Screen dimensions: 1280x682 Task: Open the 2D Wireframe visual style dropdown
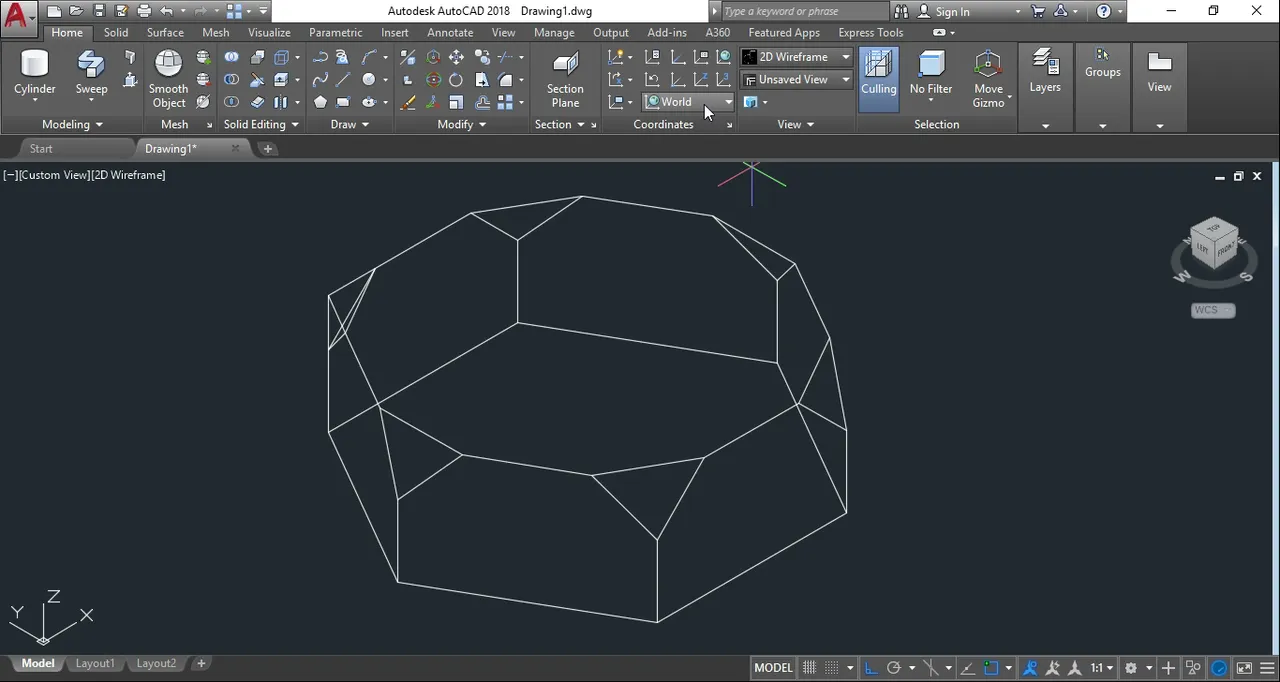[796, 57]
